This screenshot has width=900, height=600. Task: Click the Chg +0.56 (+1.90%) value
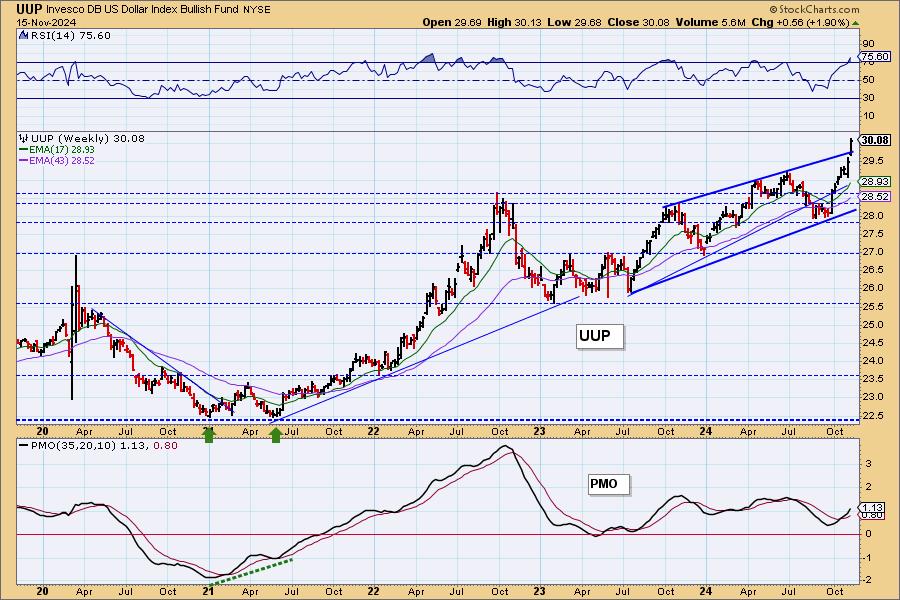click(800, 22)
